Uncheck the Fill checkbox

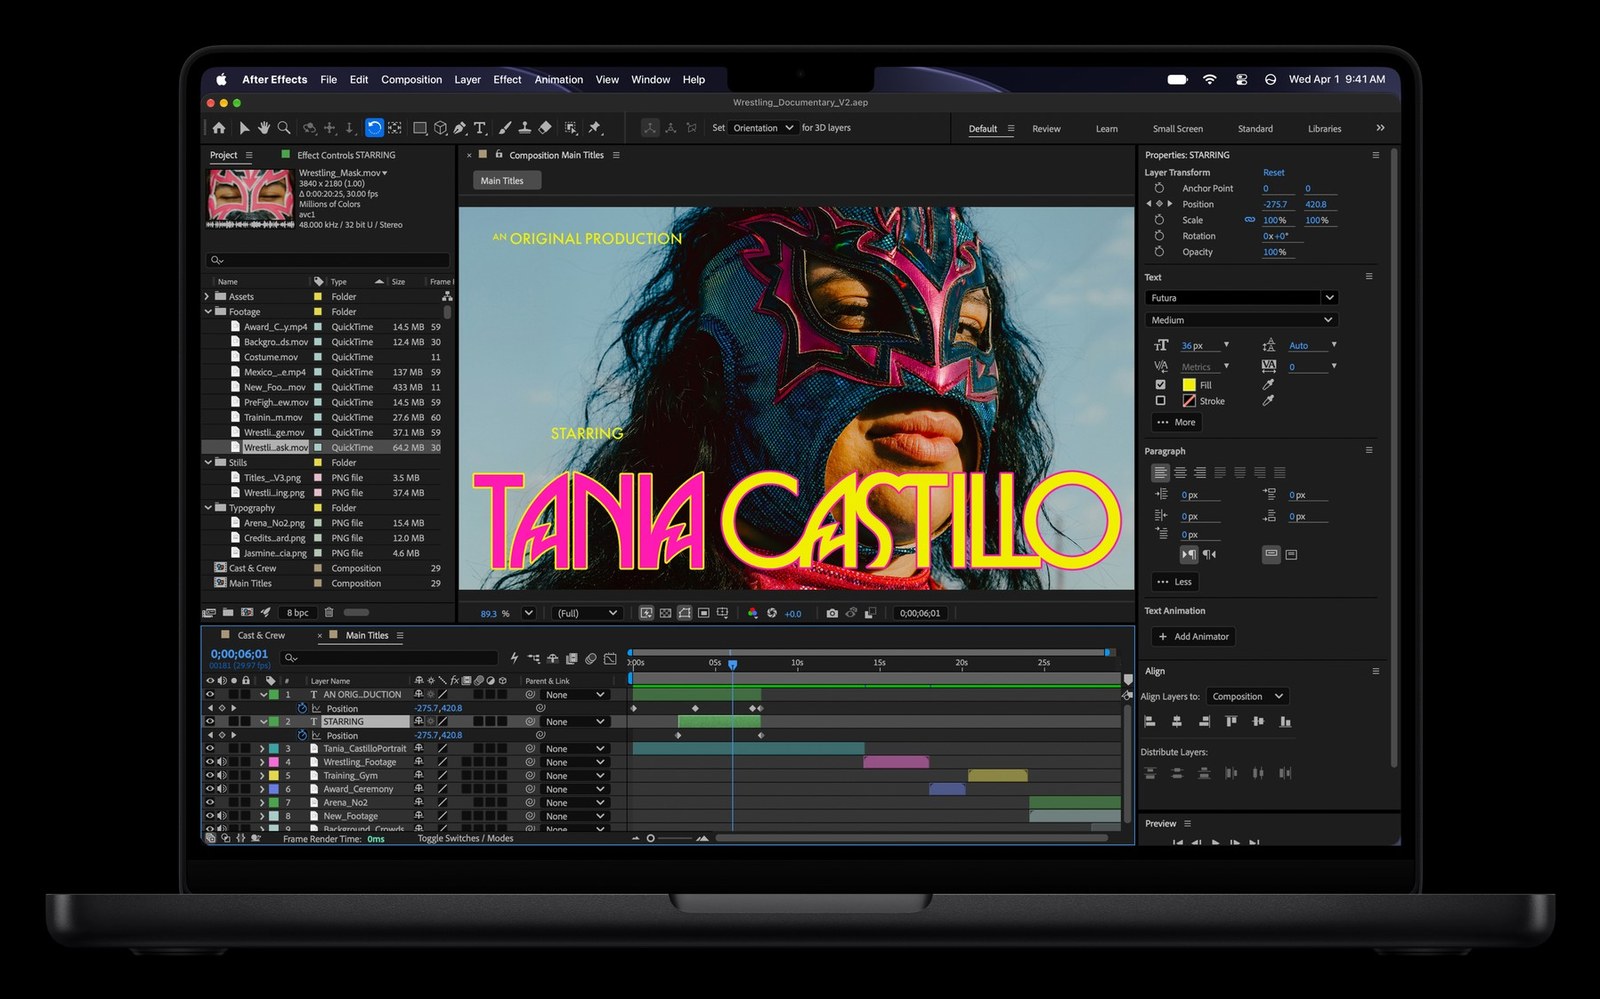[1160, 384]
